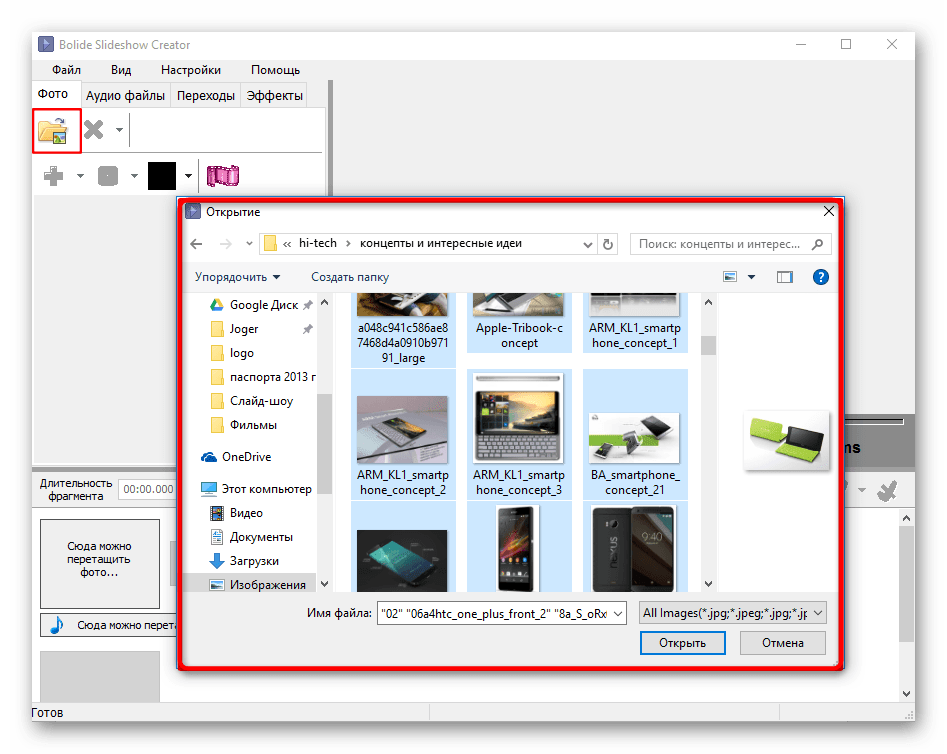Screen dimensions: 947x754
Task: Expand the file type filter dropdown
Action: tap(817, 613)
